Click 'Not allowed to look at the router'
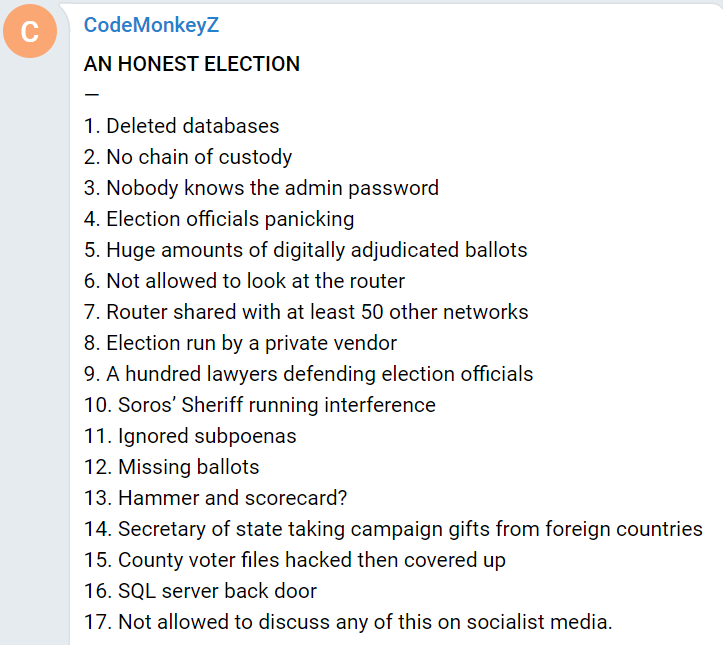723x645 pixels. 245,281
